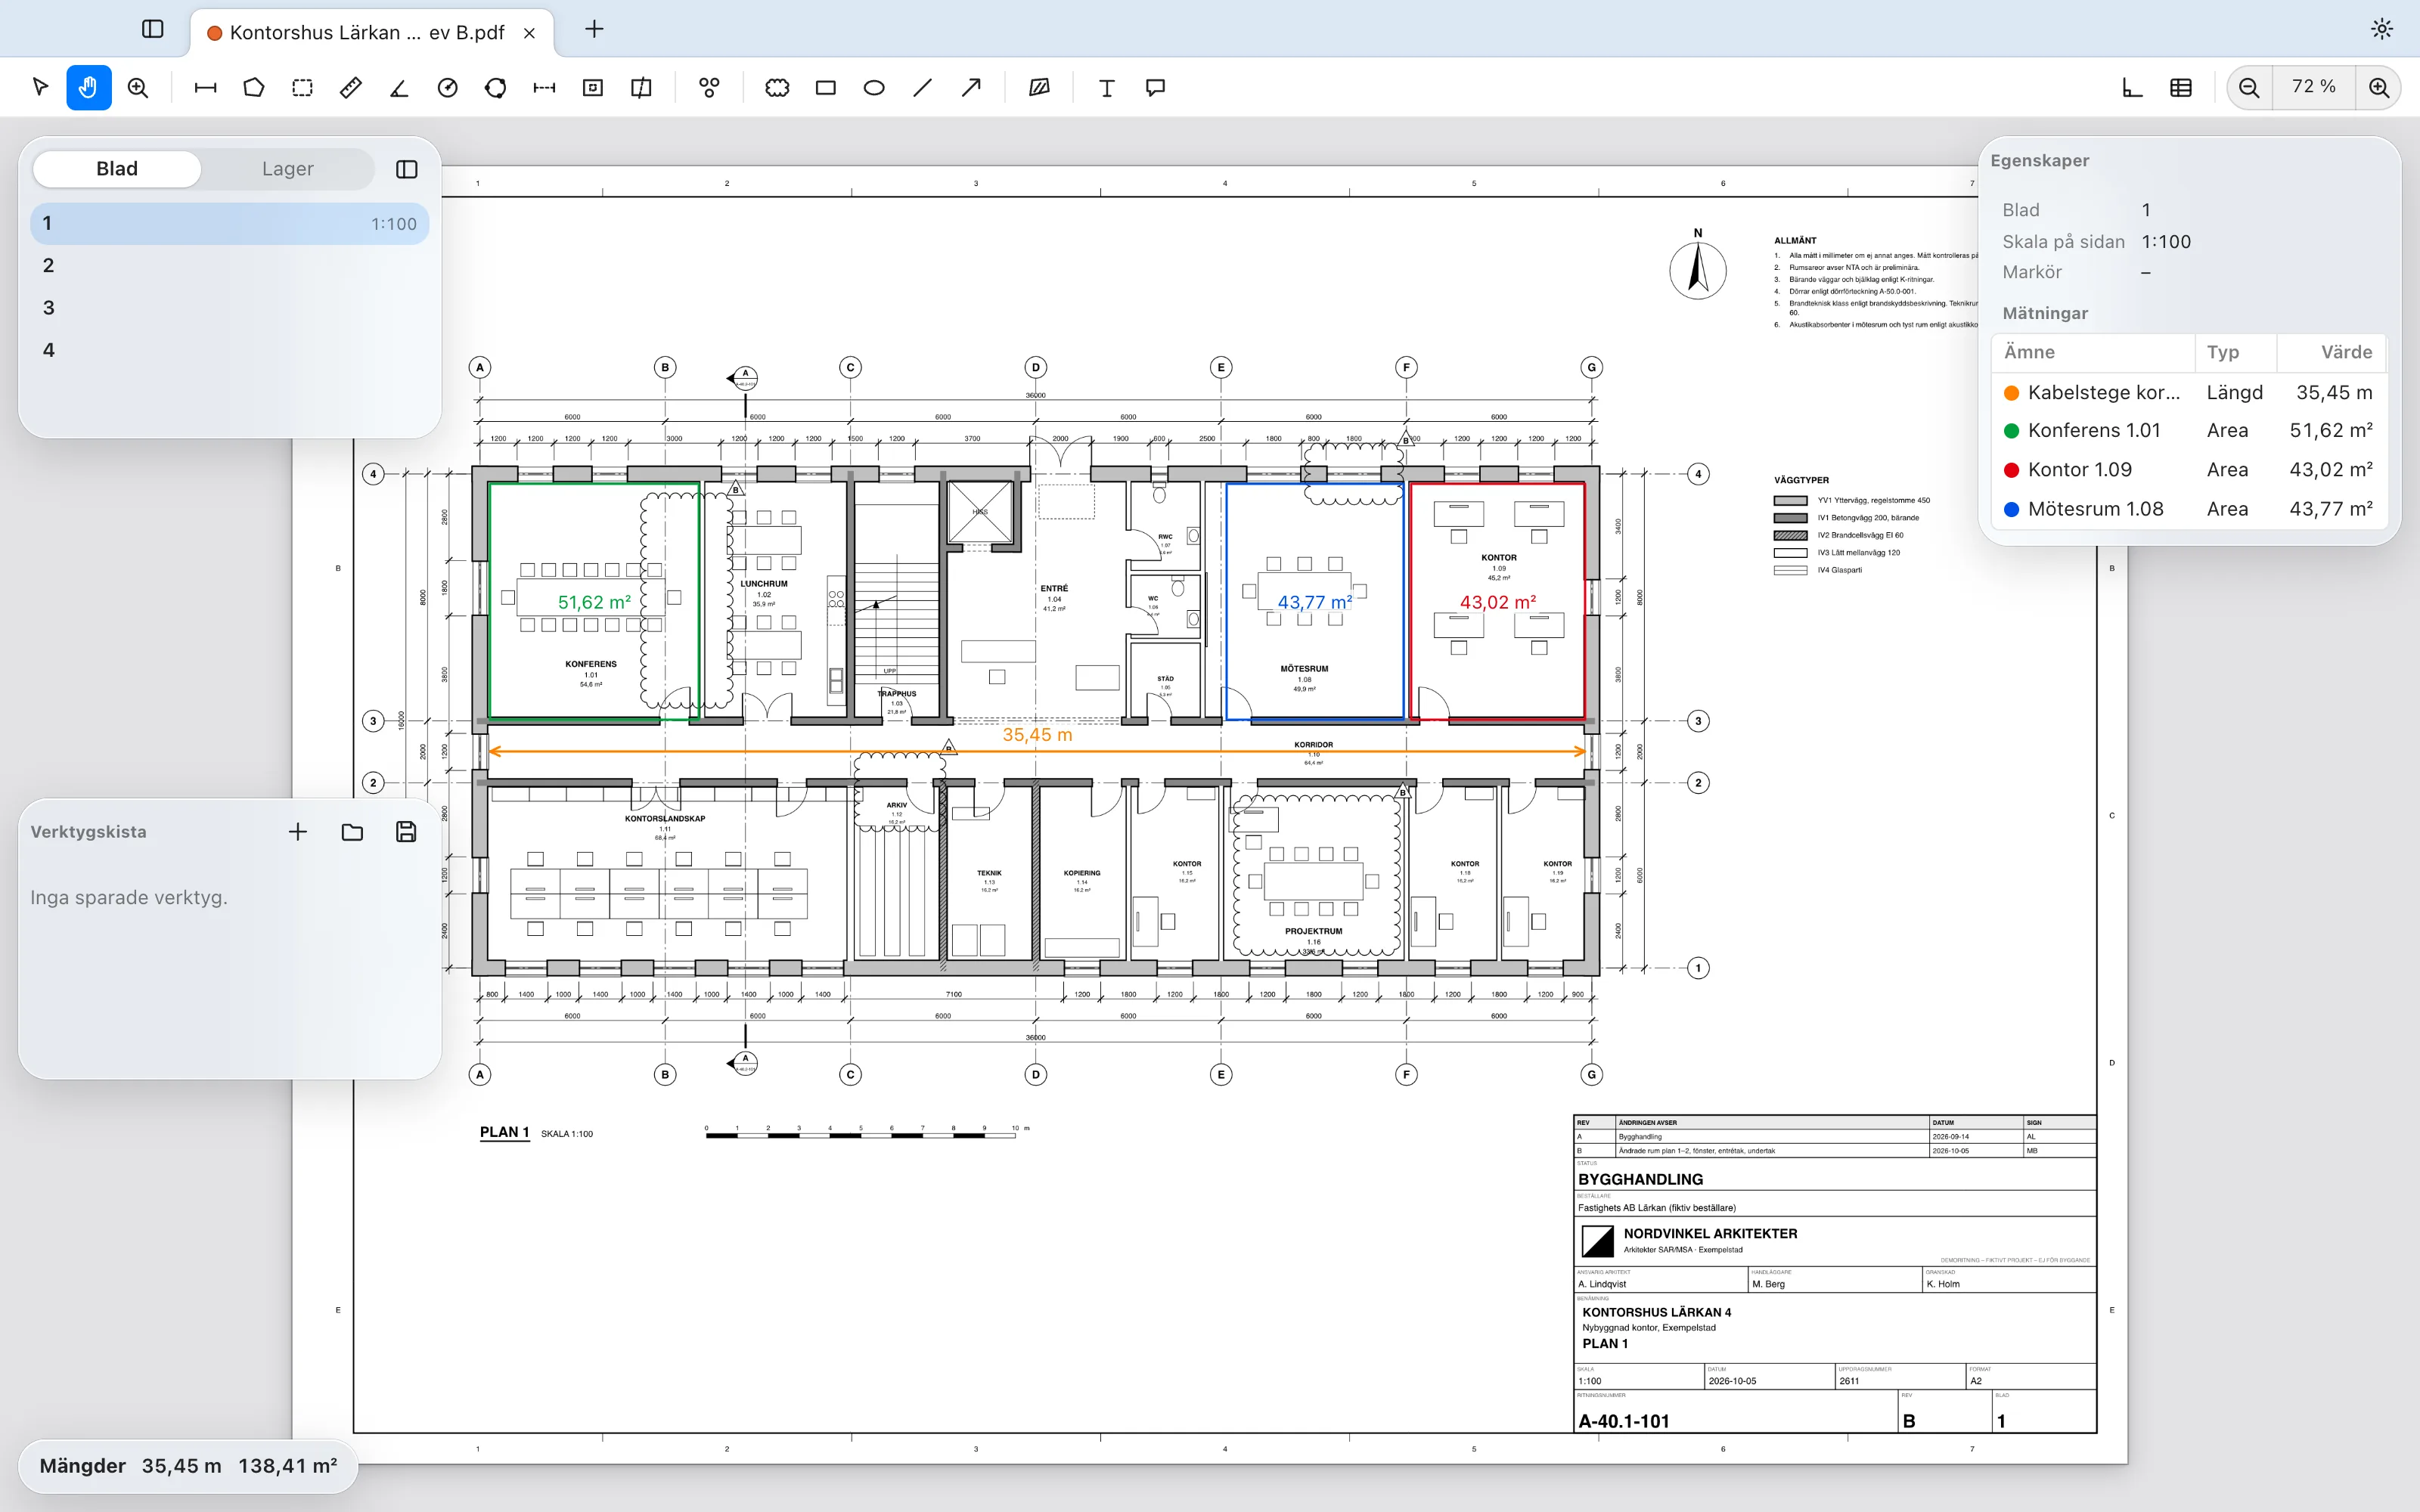Toggle the light theme sun icon
Viewport: 2420px width, 1512px height.
pos(2382,29)
